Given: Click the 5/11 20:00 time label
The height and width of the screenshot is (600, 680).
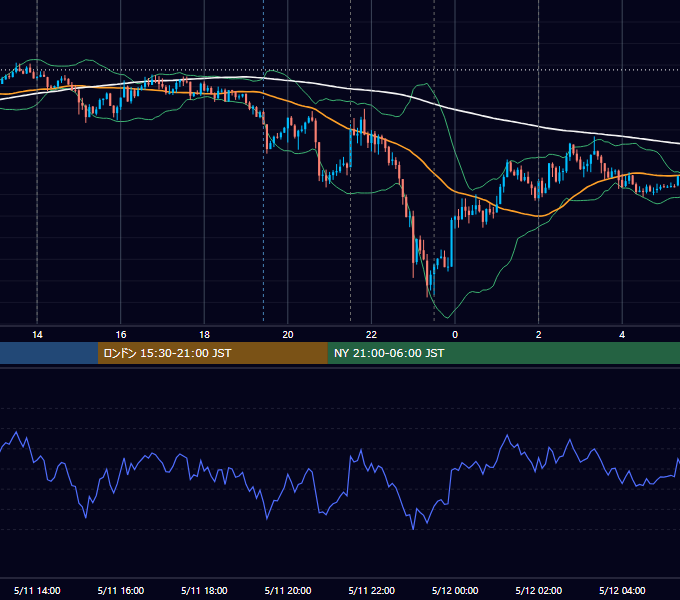Looking at the screenshot, I should 288,590.
